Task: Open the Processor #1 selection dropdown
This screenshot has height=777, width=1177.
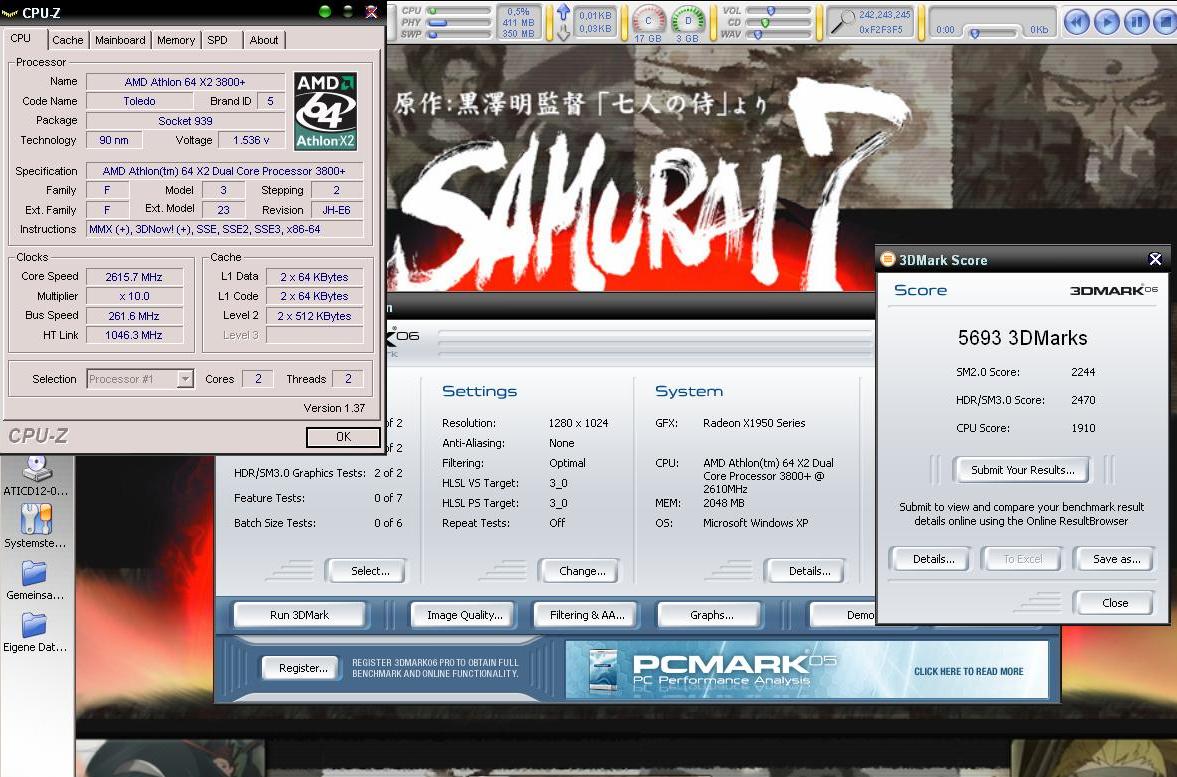Action: [140, 379]
